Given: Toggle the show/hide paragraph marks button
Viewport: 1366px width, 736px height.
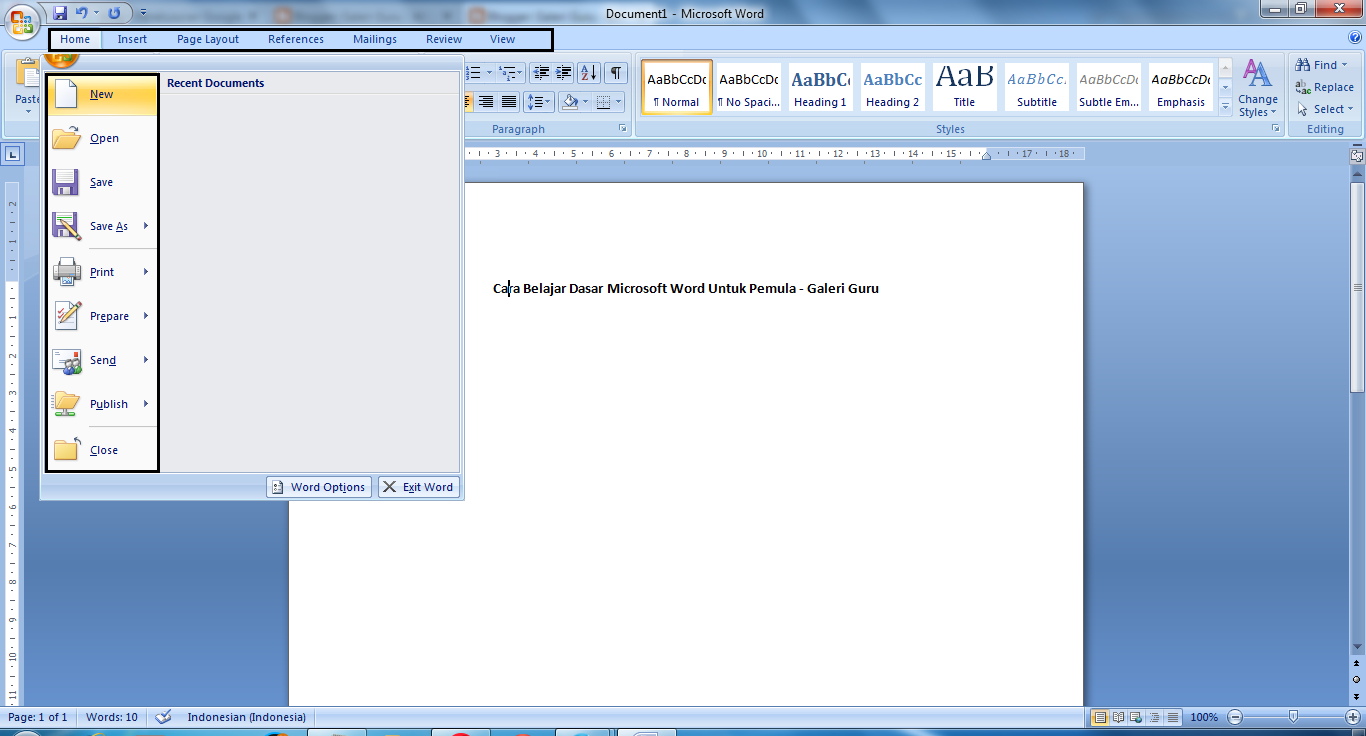Looking at the screenshot, I should click(x=616, y=72).
